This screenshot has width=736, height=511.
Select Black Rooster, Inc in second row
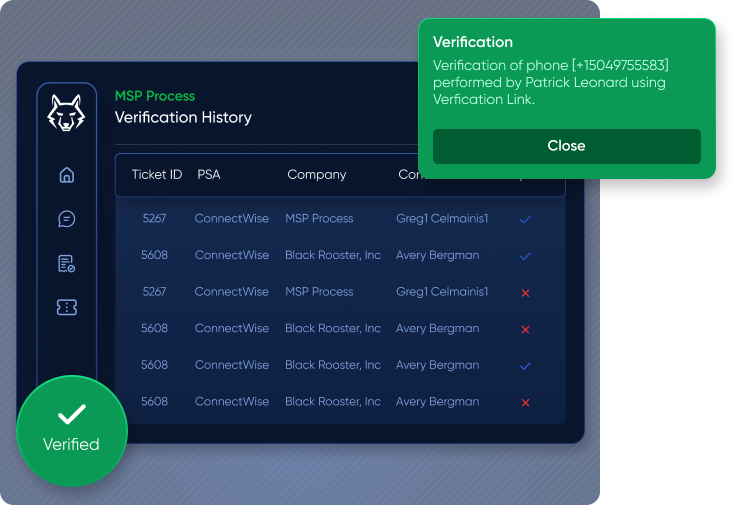tap(333, 255)
